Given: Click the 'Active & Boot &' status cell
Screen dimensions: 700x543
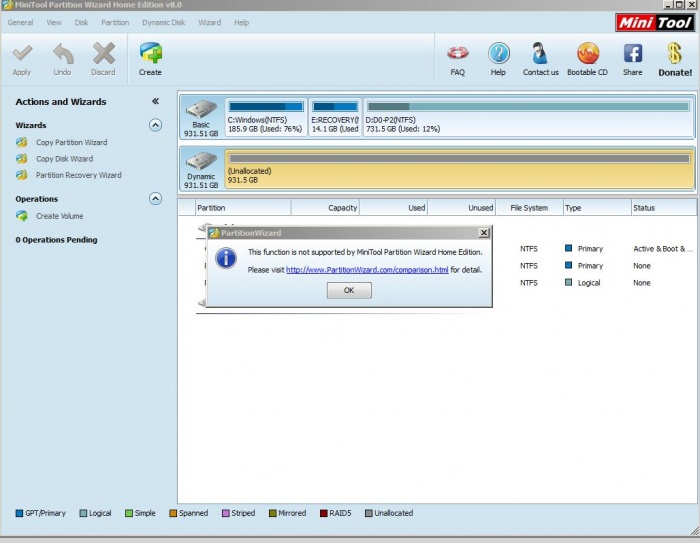Looking at the screenshot, I should point(663,249).
